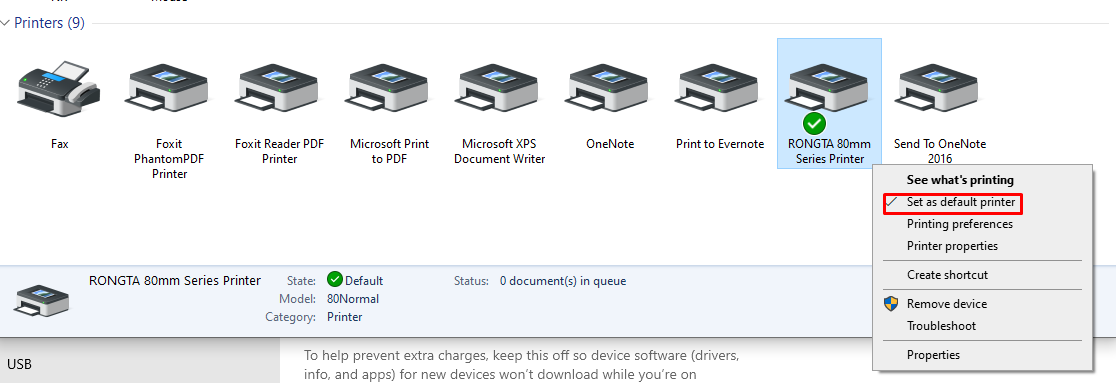Select the OneNote printer icon
This screenshot has width=1116, height=383.
tap(609, 89)
